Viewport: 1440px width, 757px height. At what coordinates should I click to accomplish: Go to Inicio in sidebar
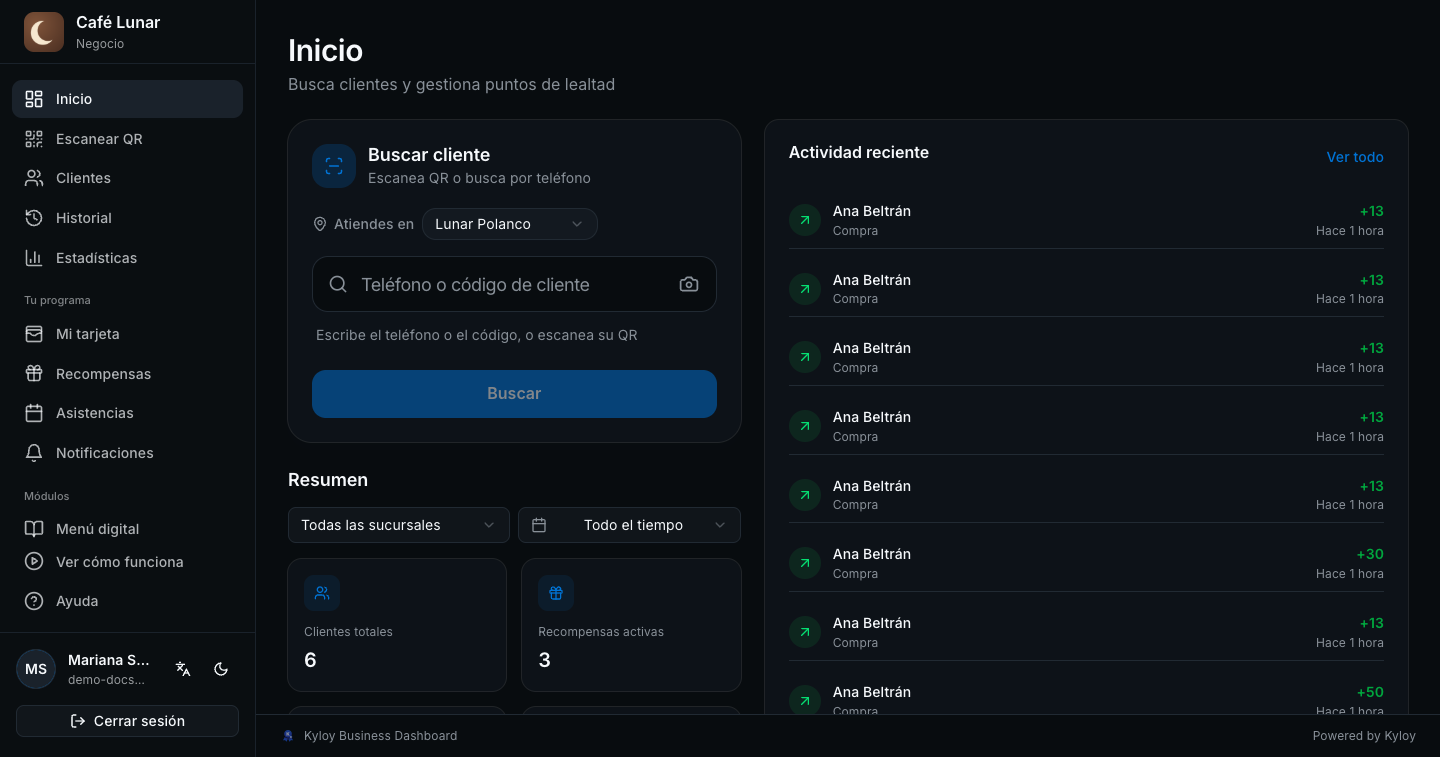pyautogui.click(x=127, y=99)
